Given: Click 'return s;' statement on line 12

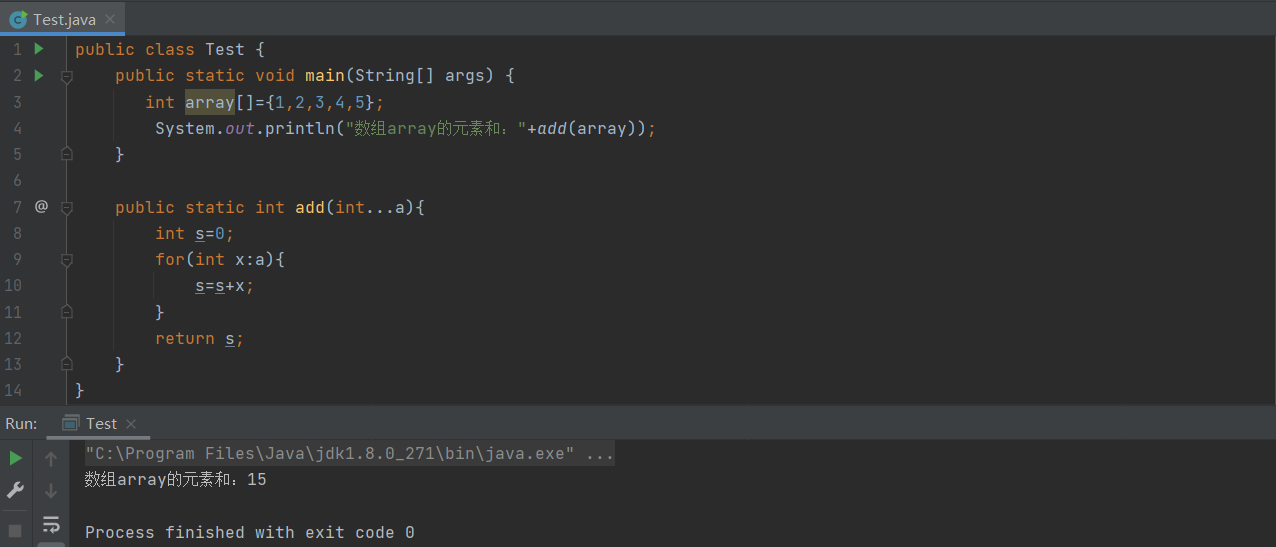Looking at the screenshot, I should pyautogui.click(x=200, y=338).
